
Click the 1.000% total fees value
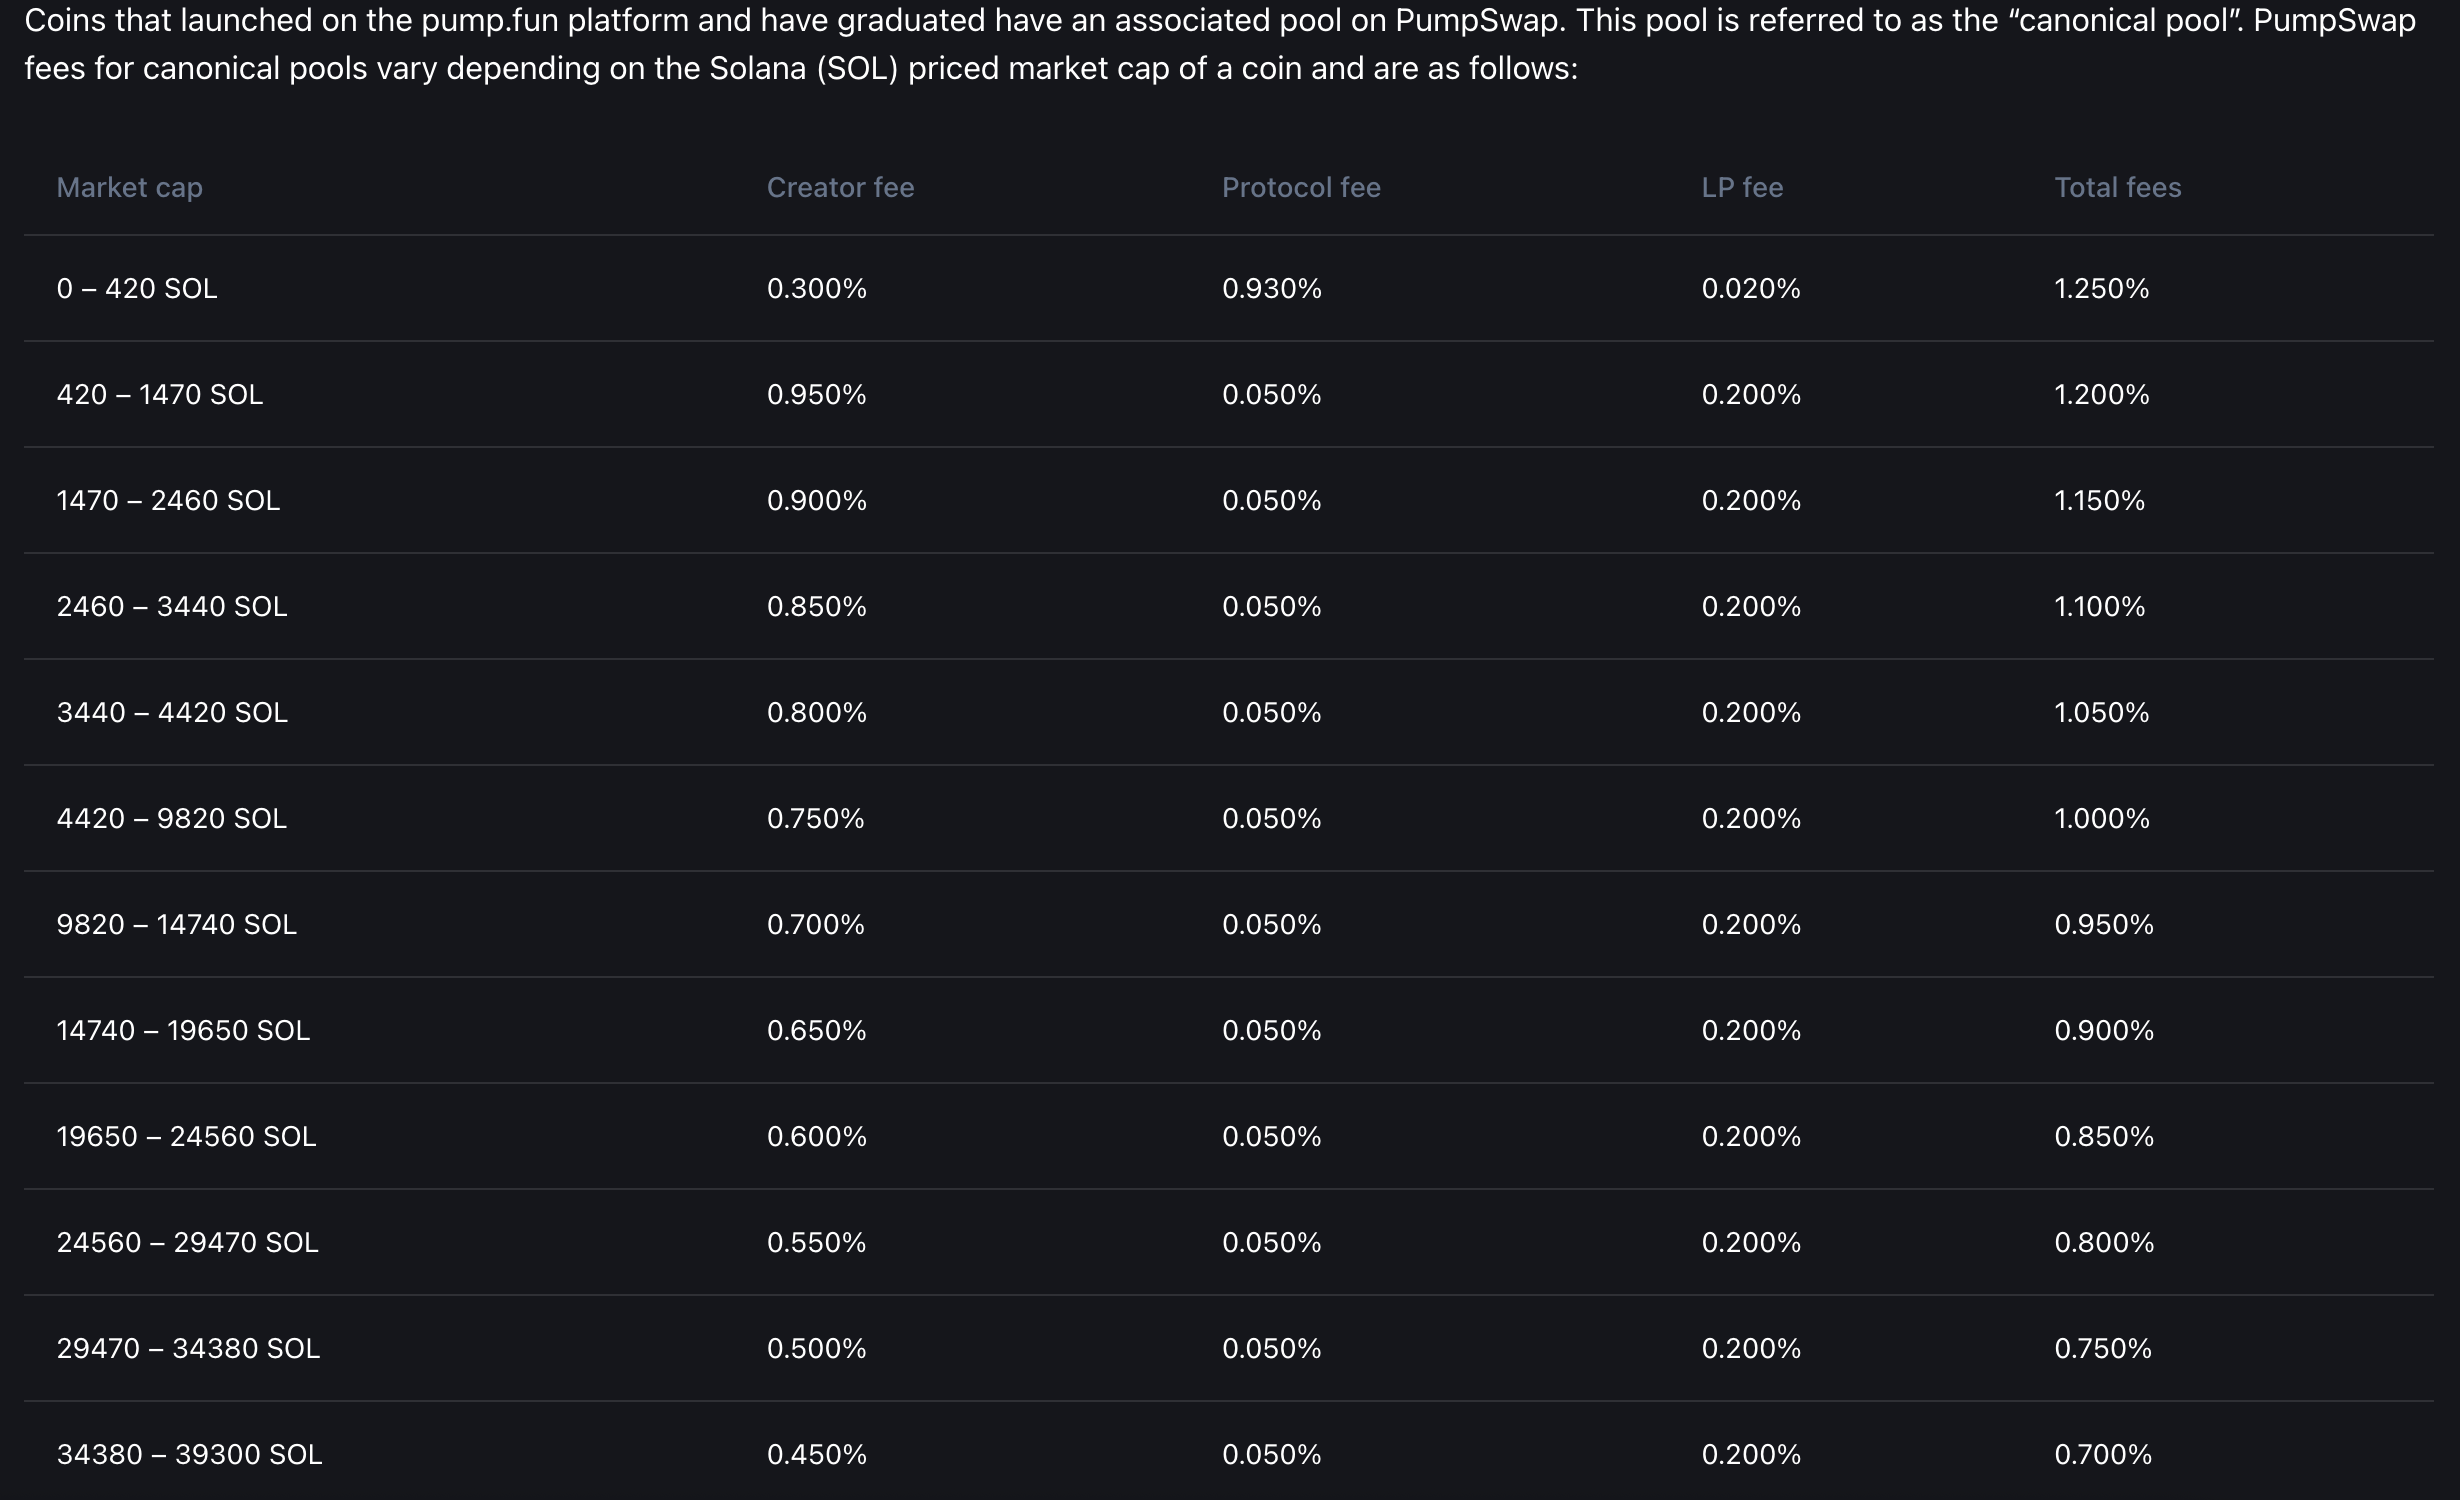(2101, 819)
